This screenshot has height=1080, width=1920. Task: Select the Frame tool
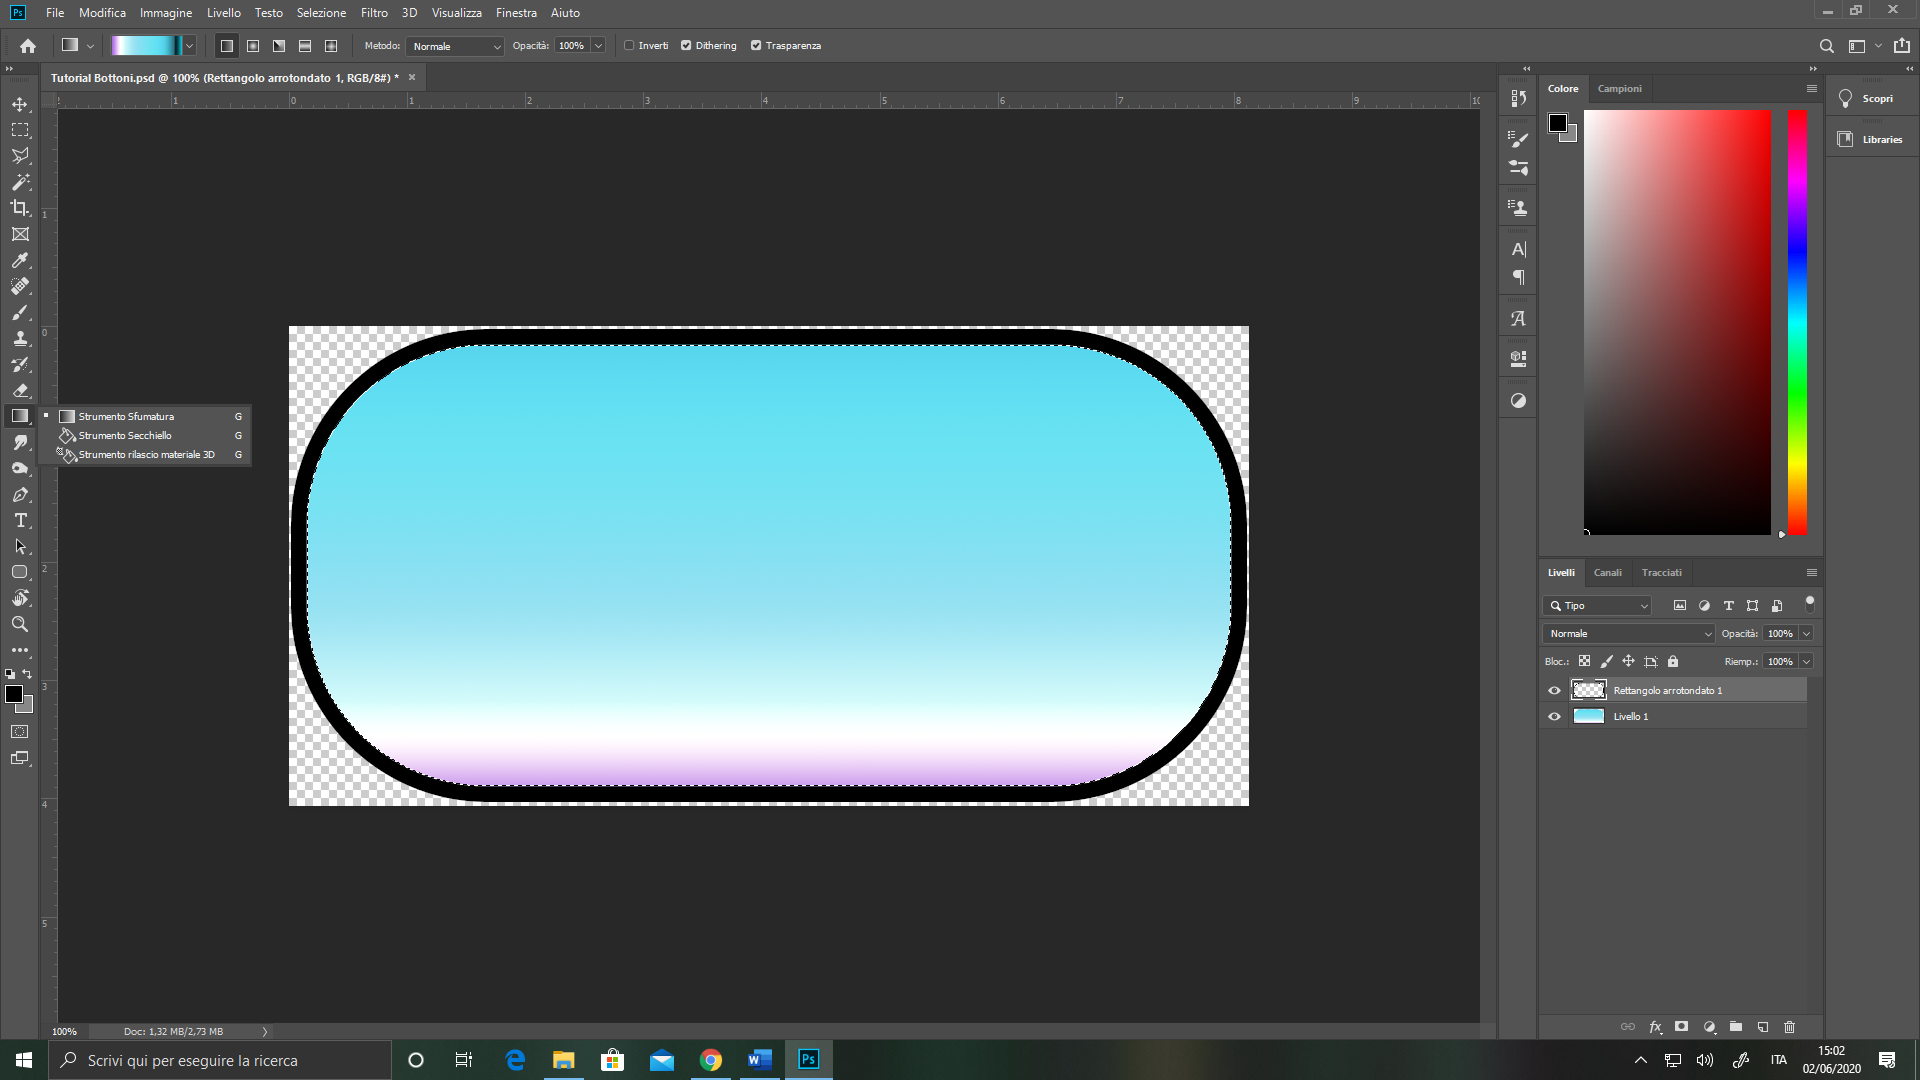[20, 234]
